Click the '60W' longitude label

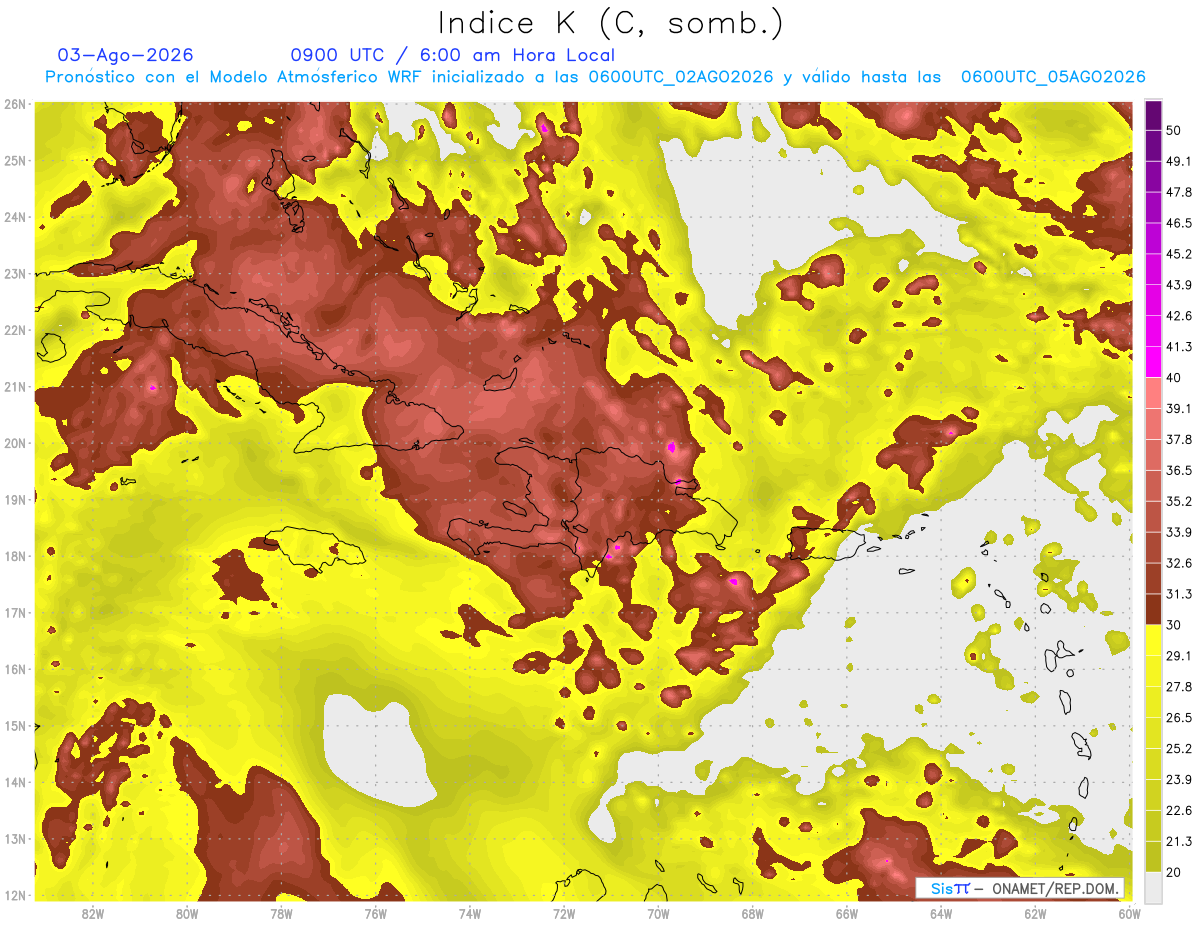[1129, 914]
